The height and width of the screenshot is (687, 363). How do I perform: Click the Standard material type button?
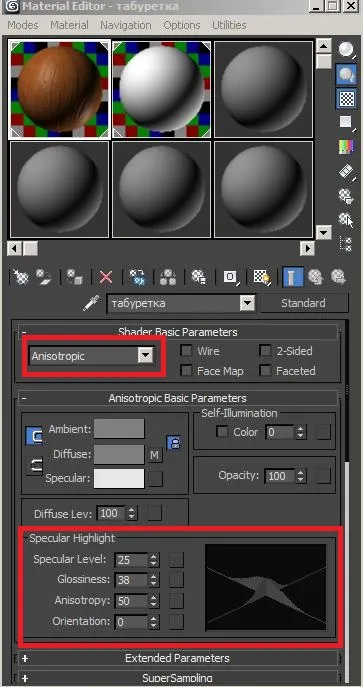(303, 303)
